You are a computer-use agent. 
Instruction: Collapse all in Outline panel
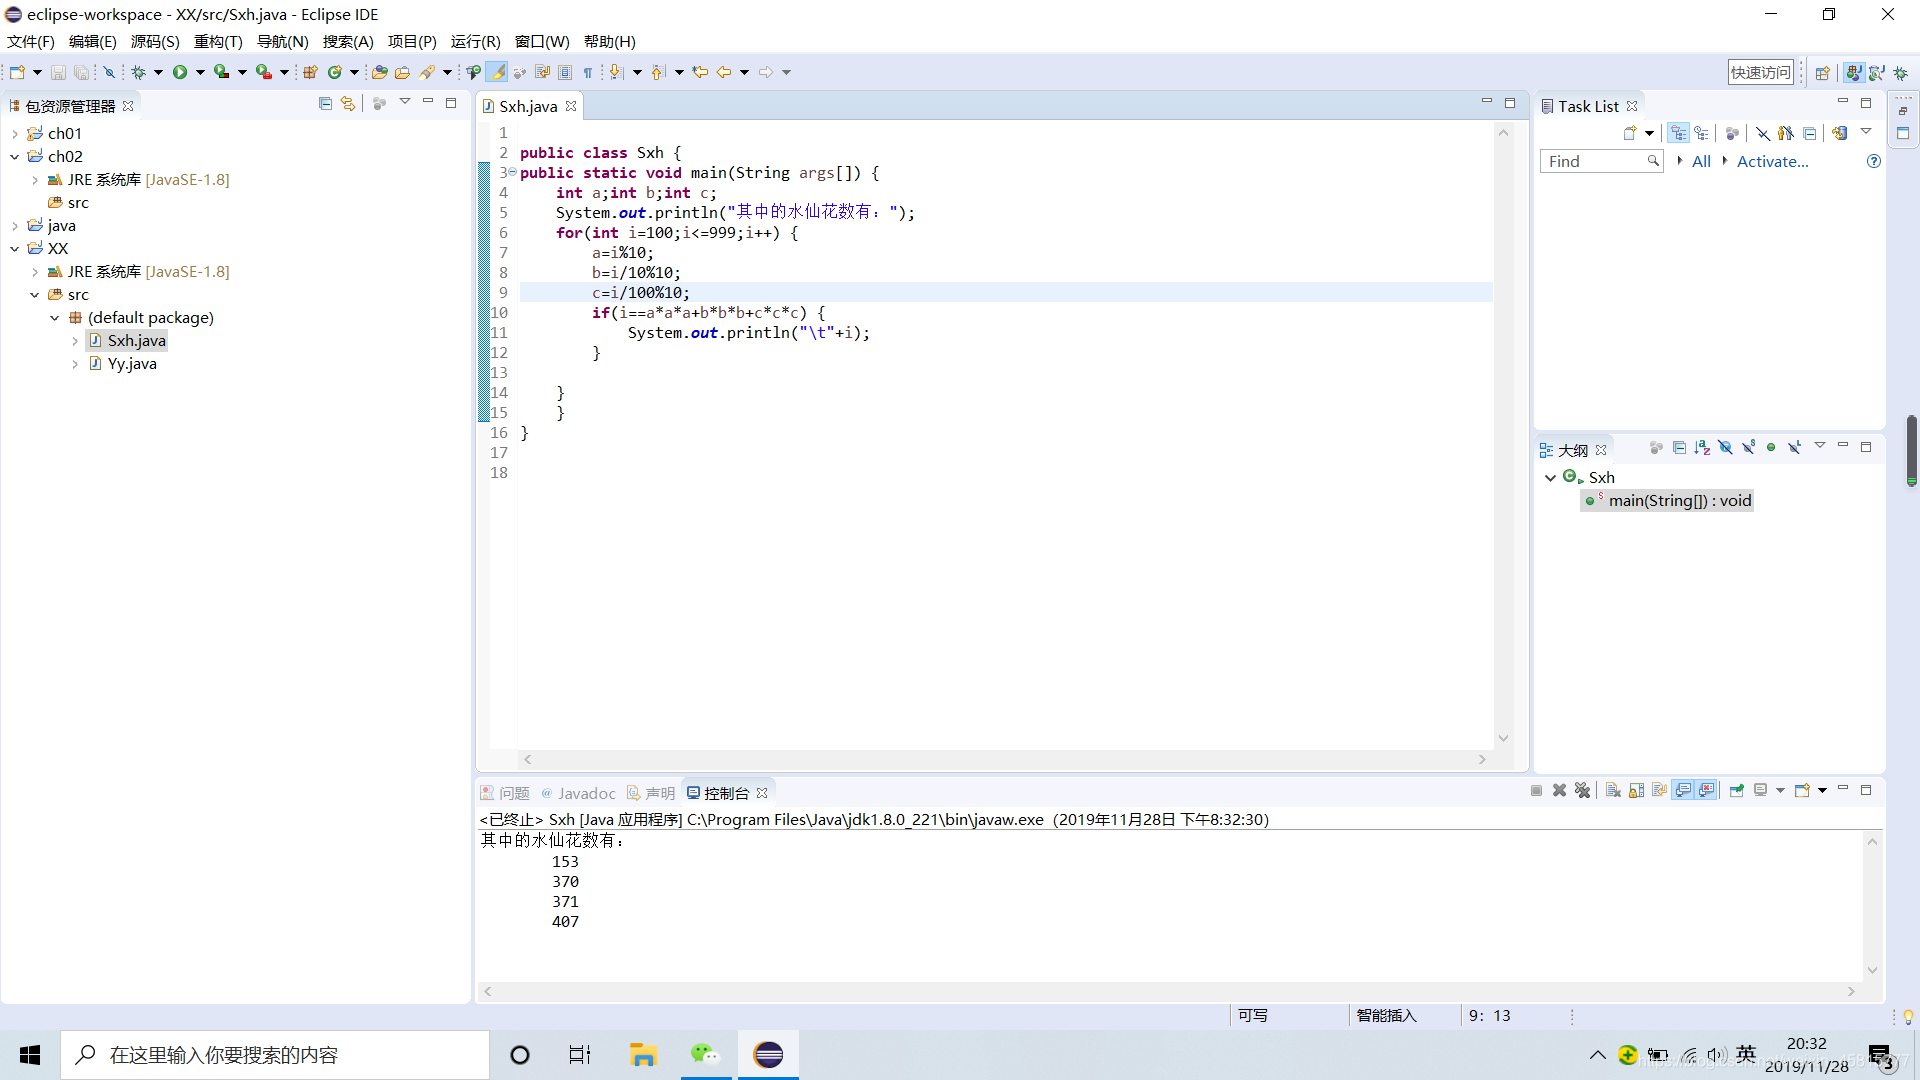coord(1679,448)
